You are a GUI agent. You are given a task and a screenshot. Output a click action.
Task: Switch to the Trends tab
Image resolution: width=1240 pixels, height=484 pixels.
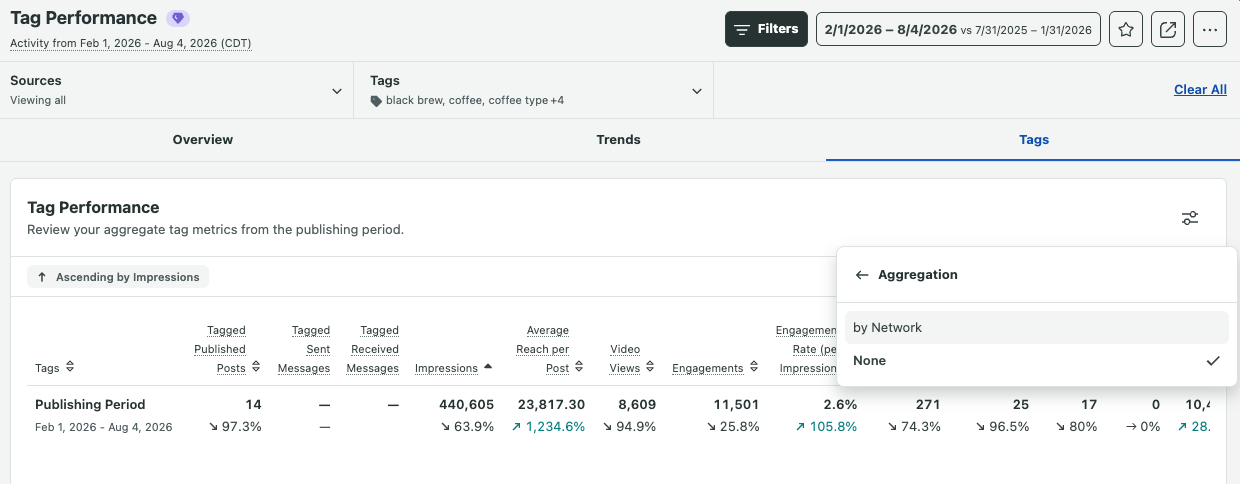(619, 140)
